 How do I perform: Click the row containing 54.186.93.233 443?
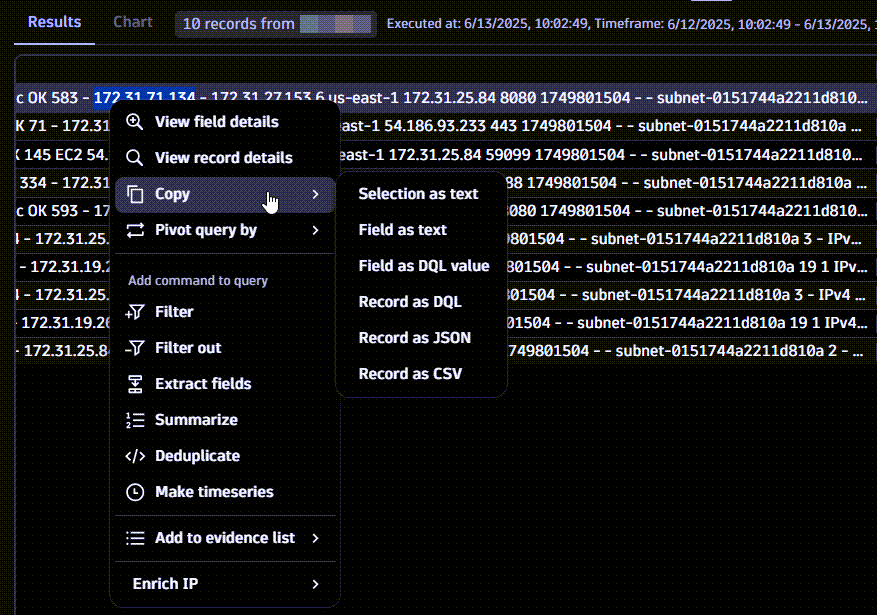coord(445,126)
